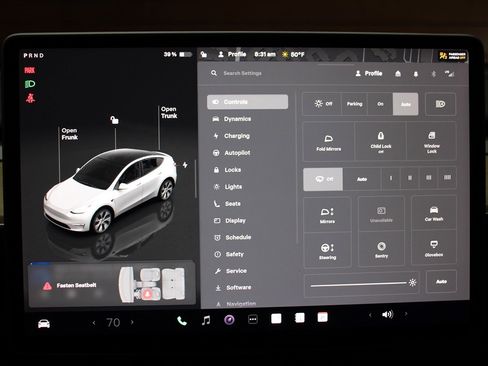Open the Dynamics settings menu

232,119
